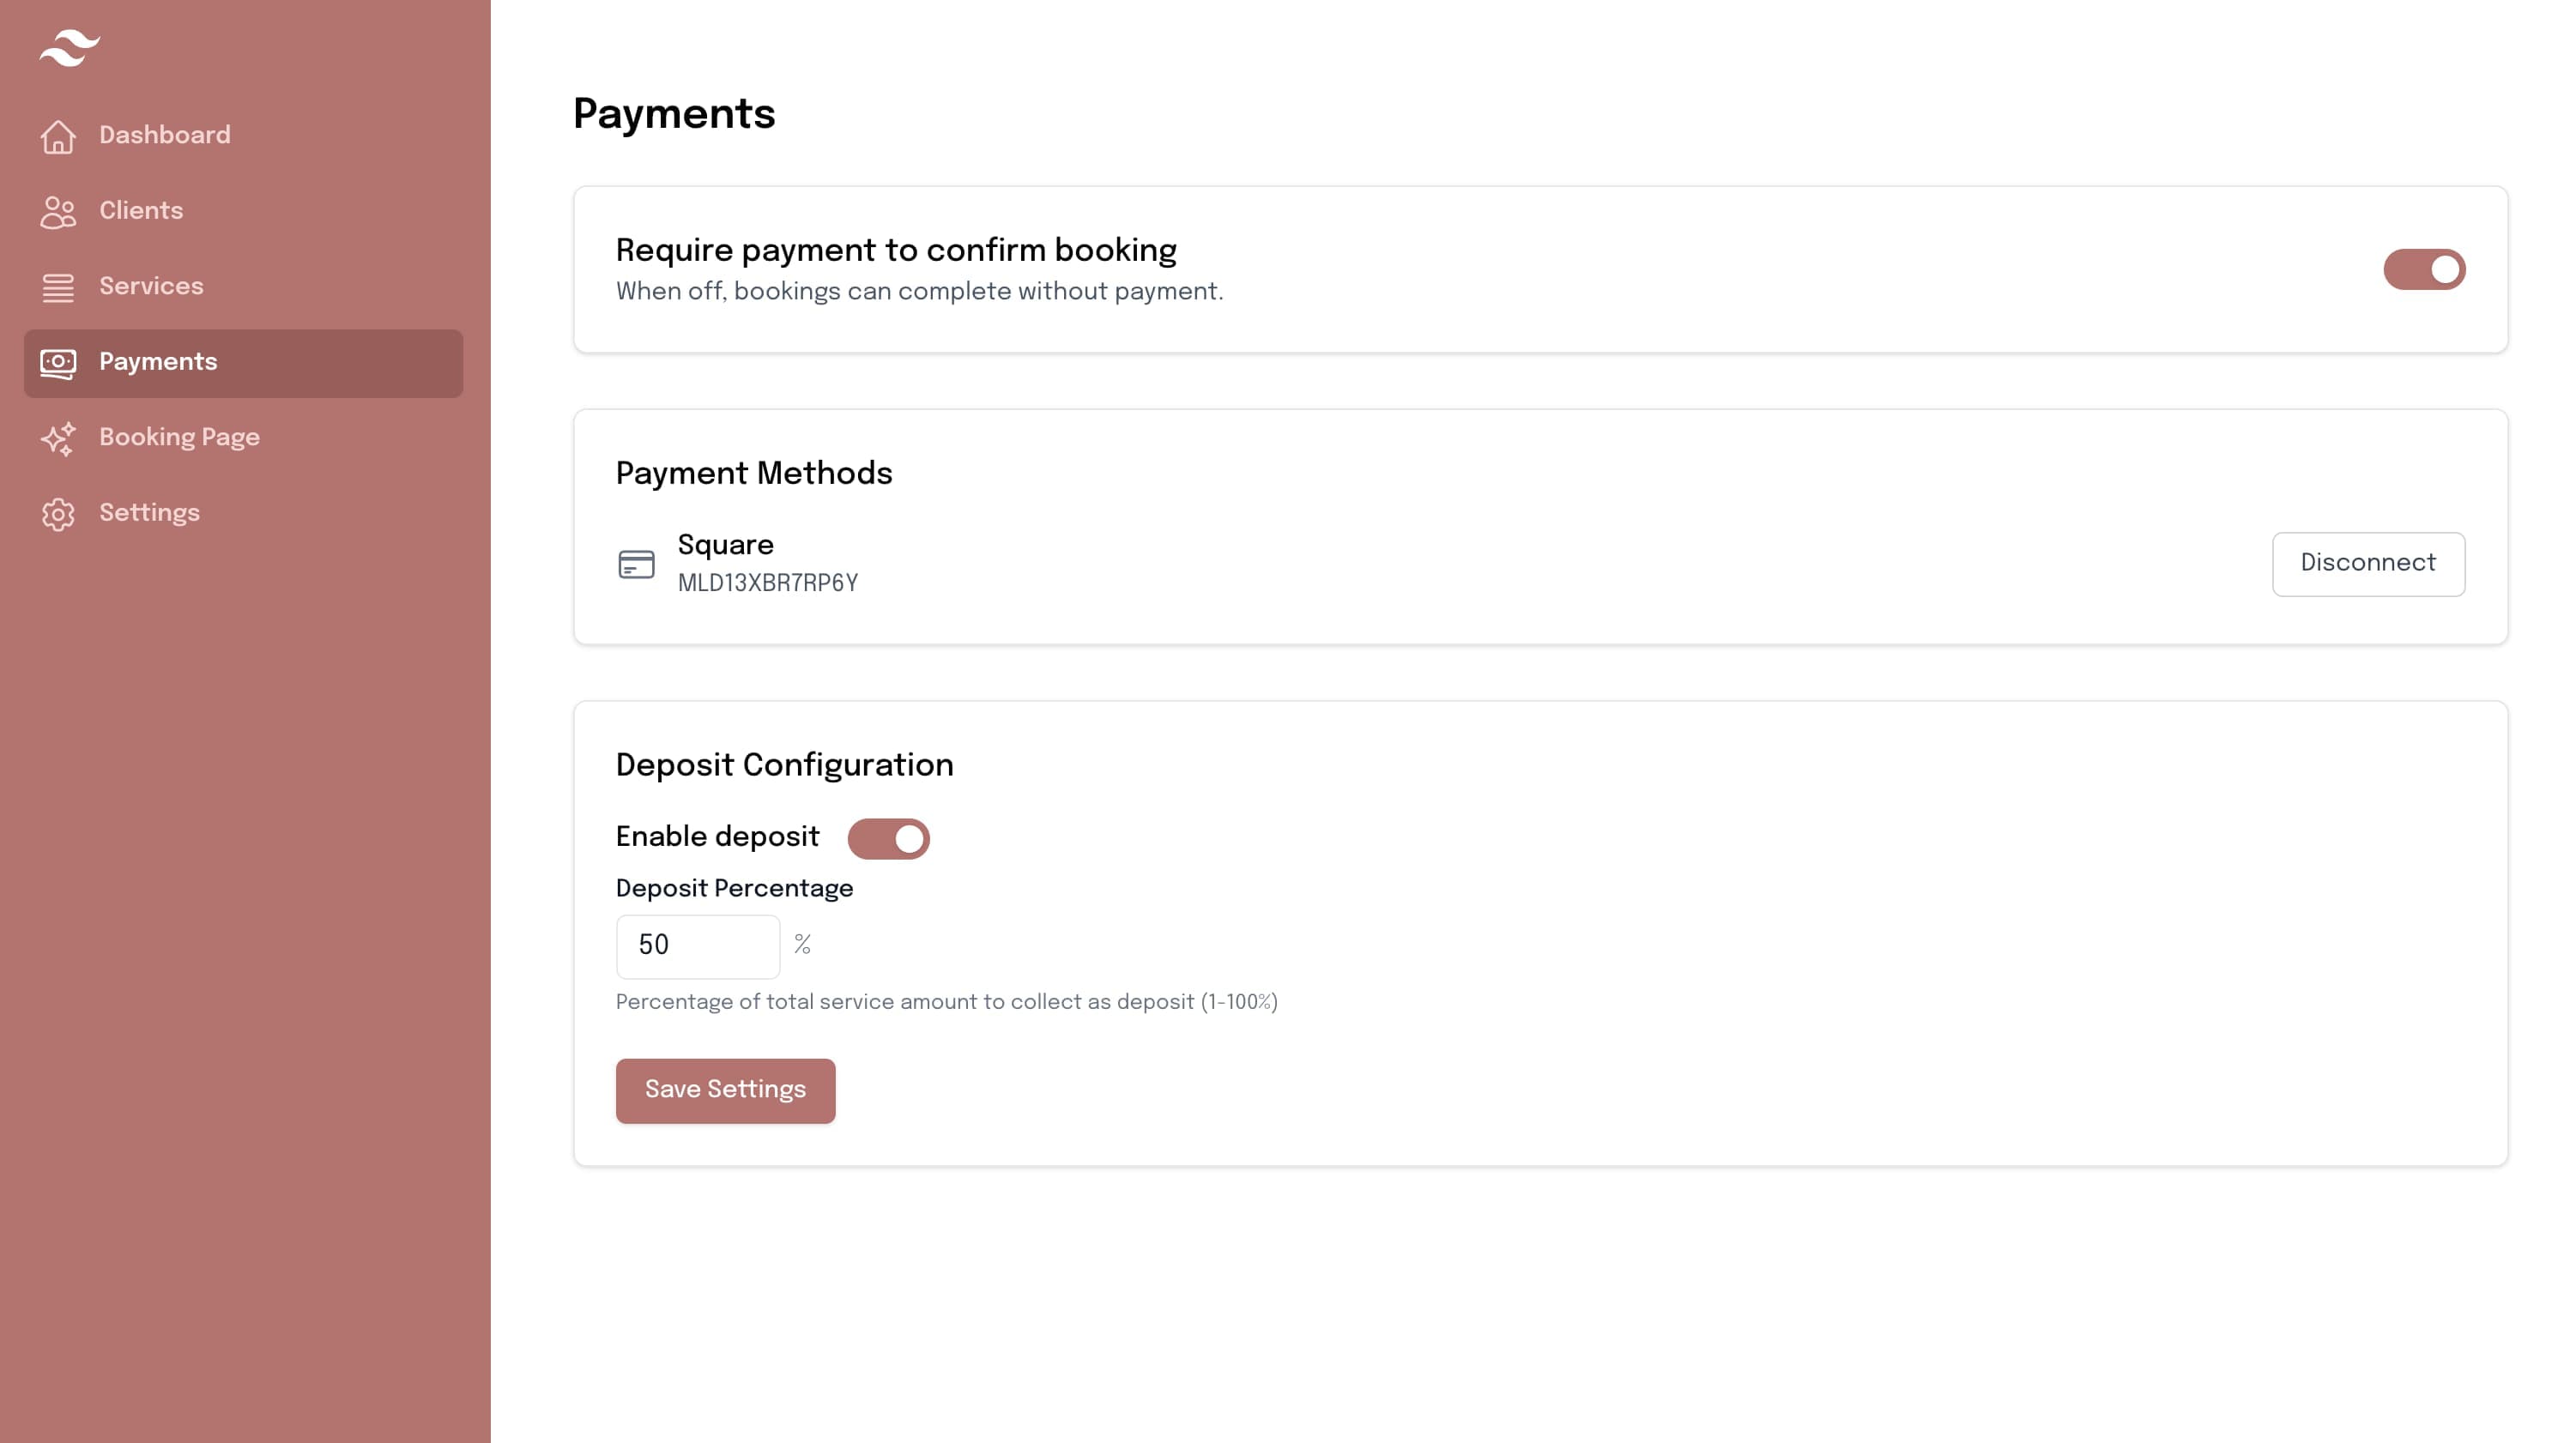Click the Clients people icon
The width and height of the screenshot is (2576, 1443).
click(x=58, y=212)
